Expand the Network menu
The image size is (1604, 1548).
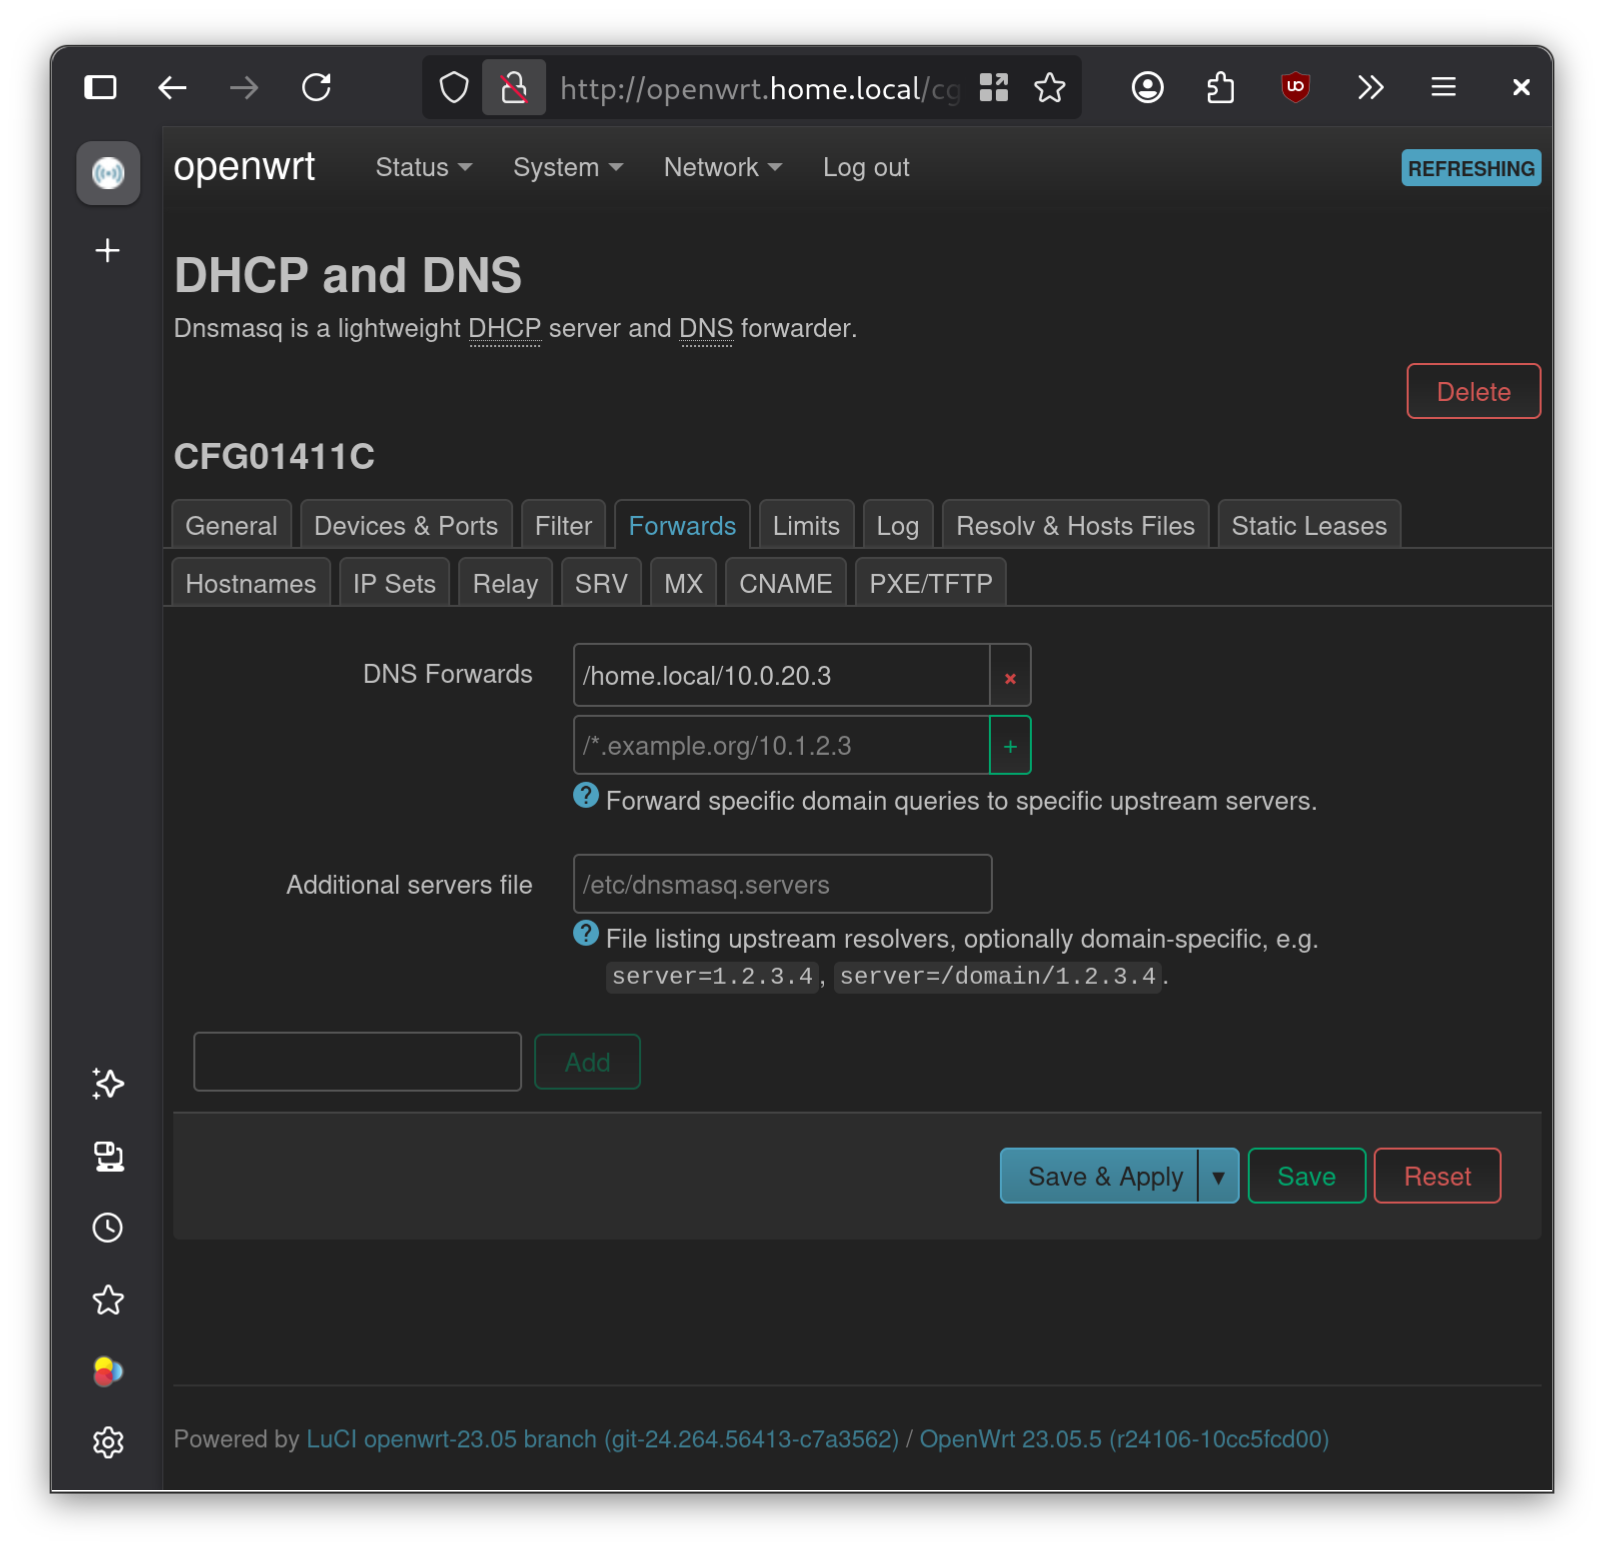(x=722, y=168)
